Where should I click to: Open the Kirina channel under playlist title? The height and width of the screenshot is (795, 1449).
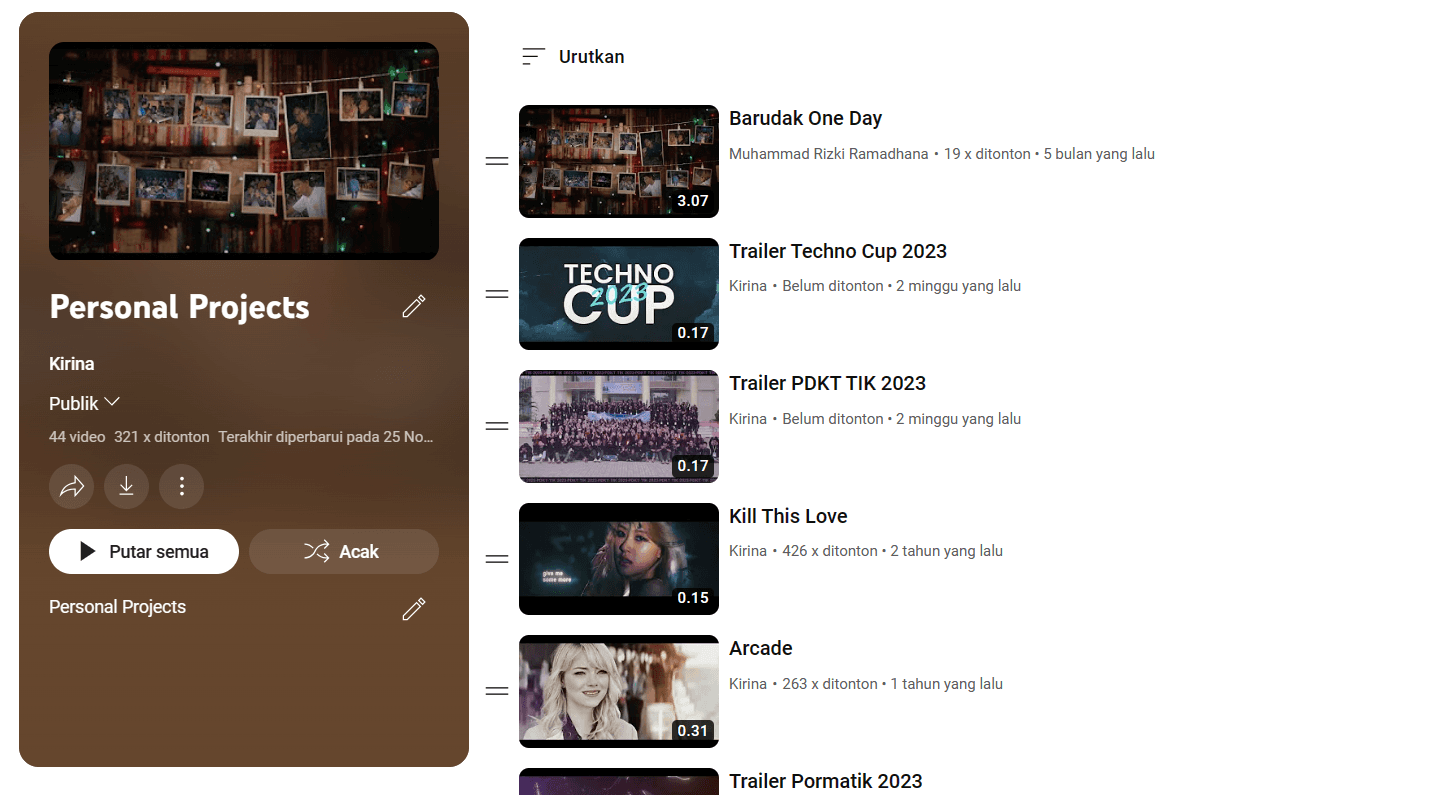(72, 364)
